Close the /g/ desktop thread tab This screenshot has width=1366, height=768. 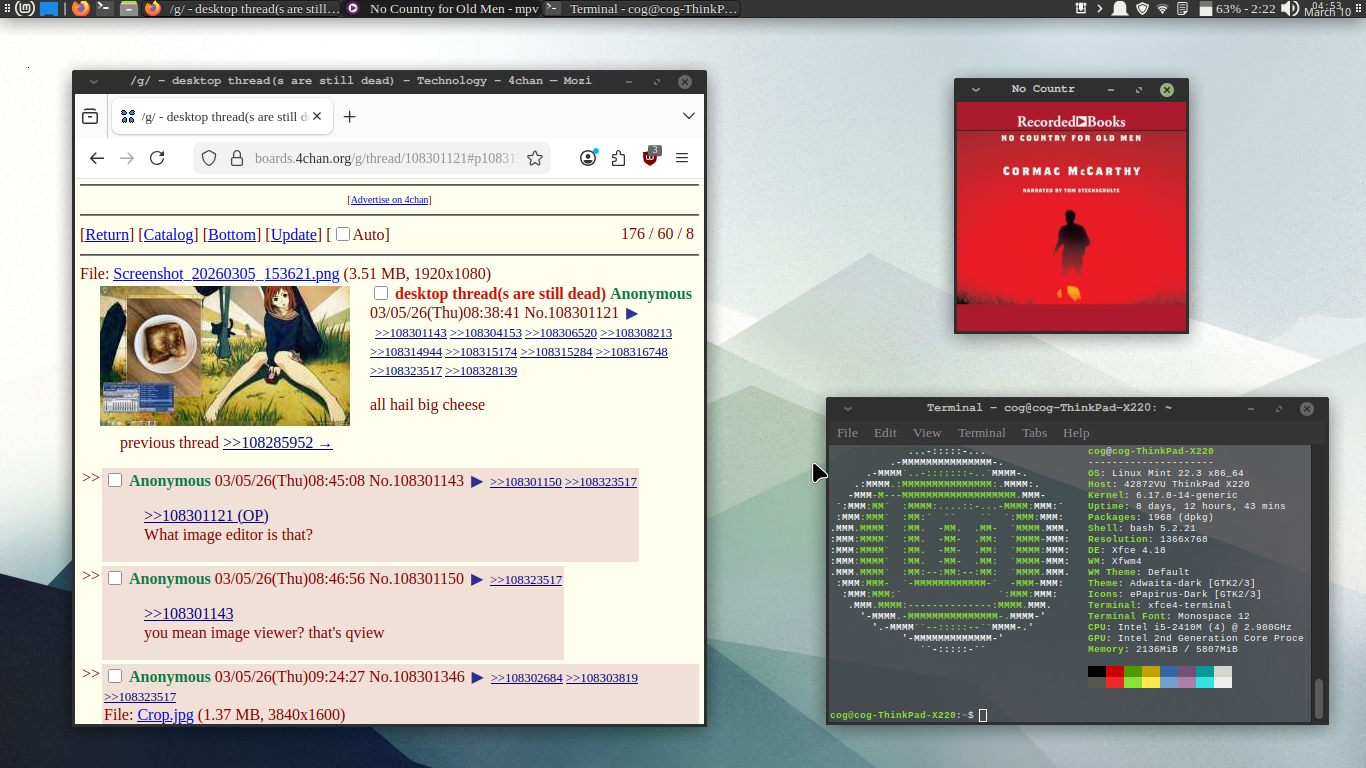click(x=318, y=116)
